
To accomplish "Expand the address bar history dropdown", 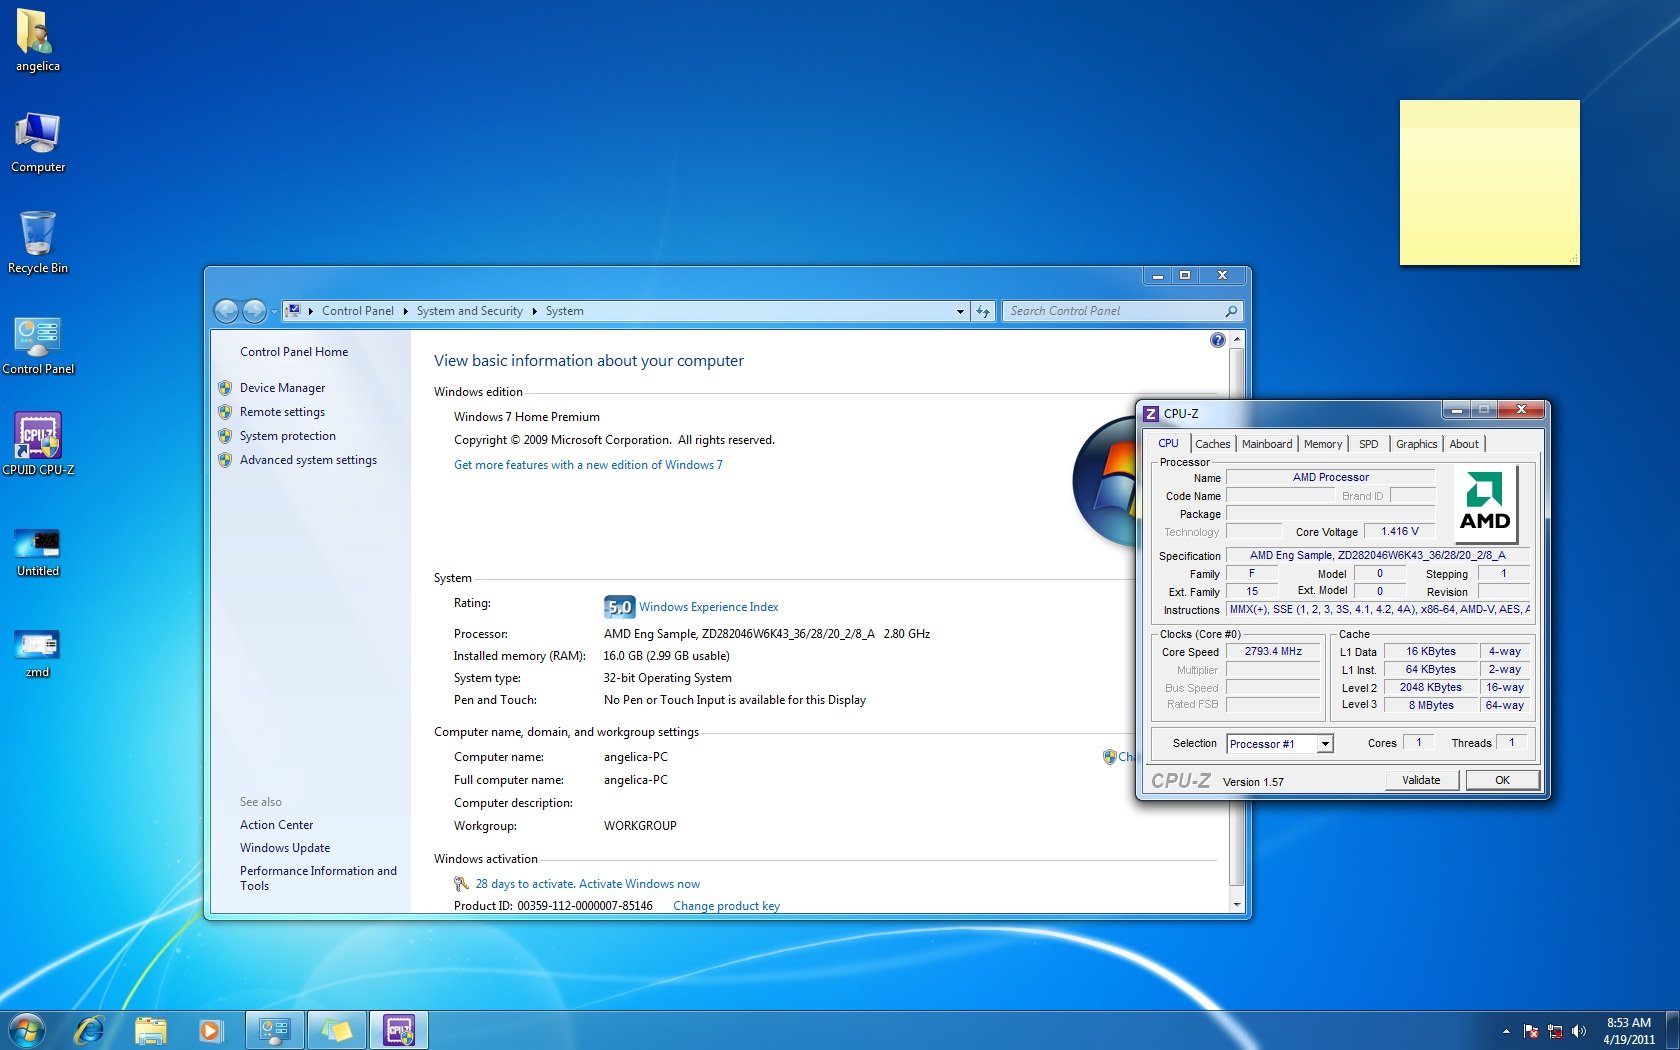I will click(x=960, y=311).
